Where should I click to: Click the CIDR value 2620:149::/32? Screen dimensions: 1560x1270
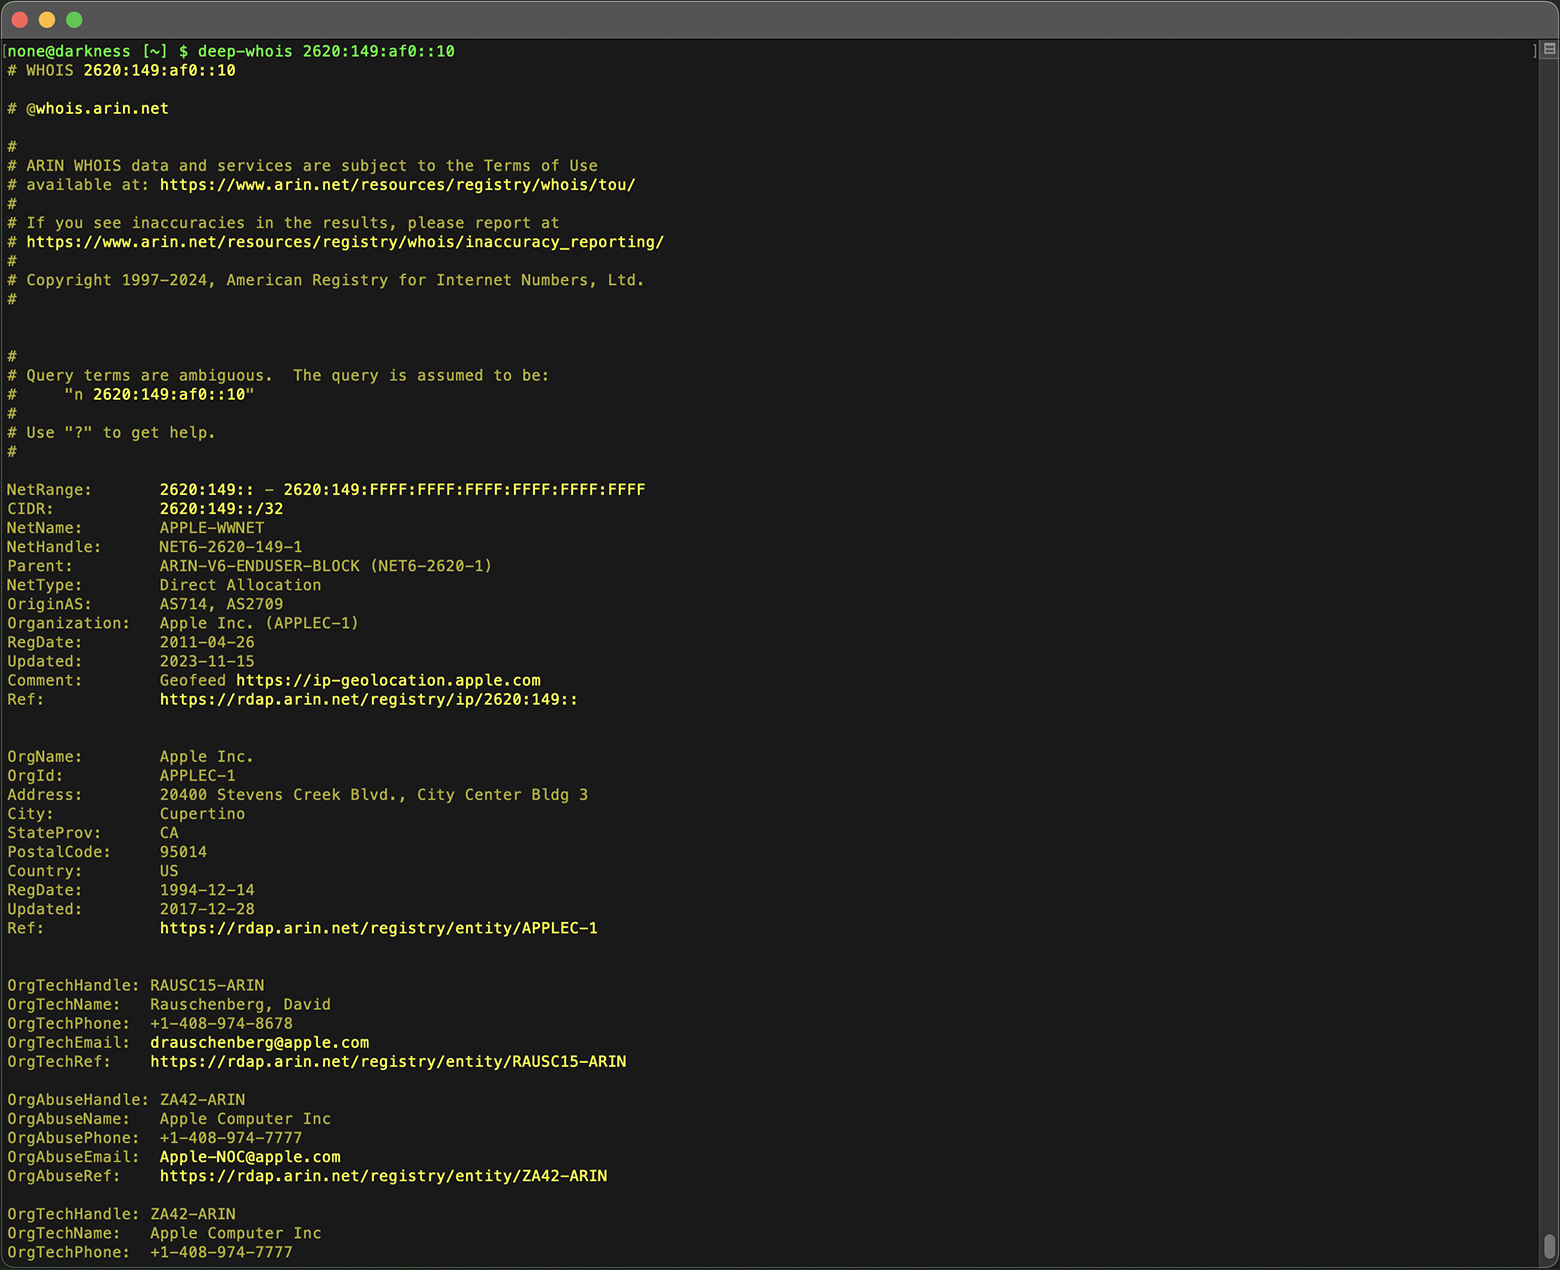(x=220, y=508)
